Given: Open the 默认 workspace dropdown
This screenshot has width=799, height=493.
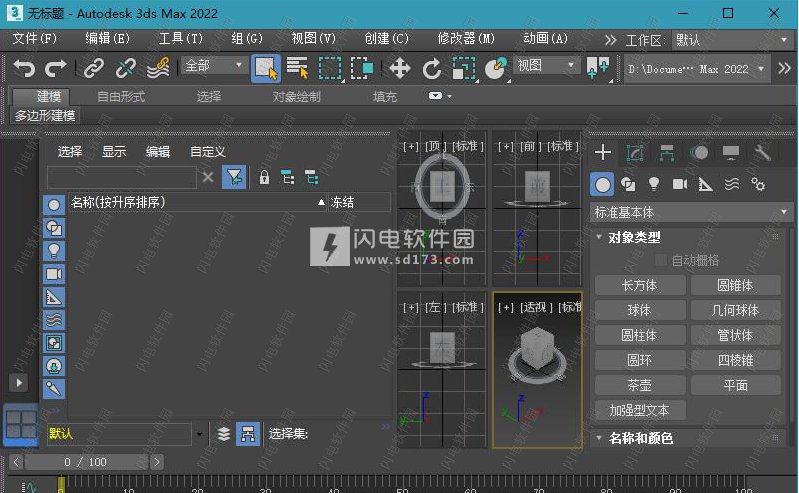Looking at the screenshot, I should coord(732,40).
